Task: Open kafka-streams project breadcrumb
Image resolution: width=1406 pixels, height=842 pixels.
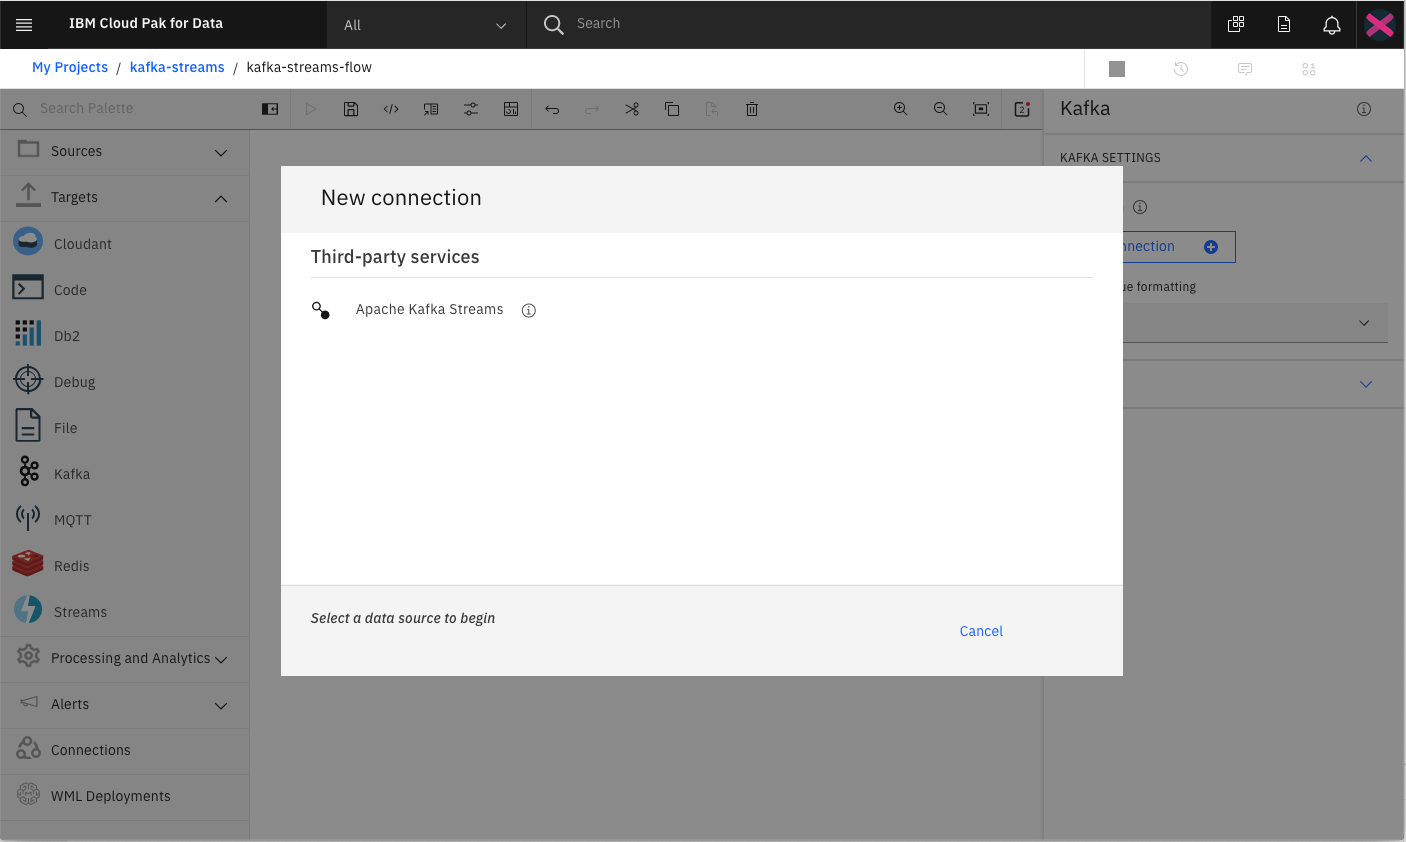Action: coord(177,67)
